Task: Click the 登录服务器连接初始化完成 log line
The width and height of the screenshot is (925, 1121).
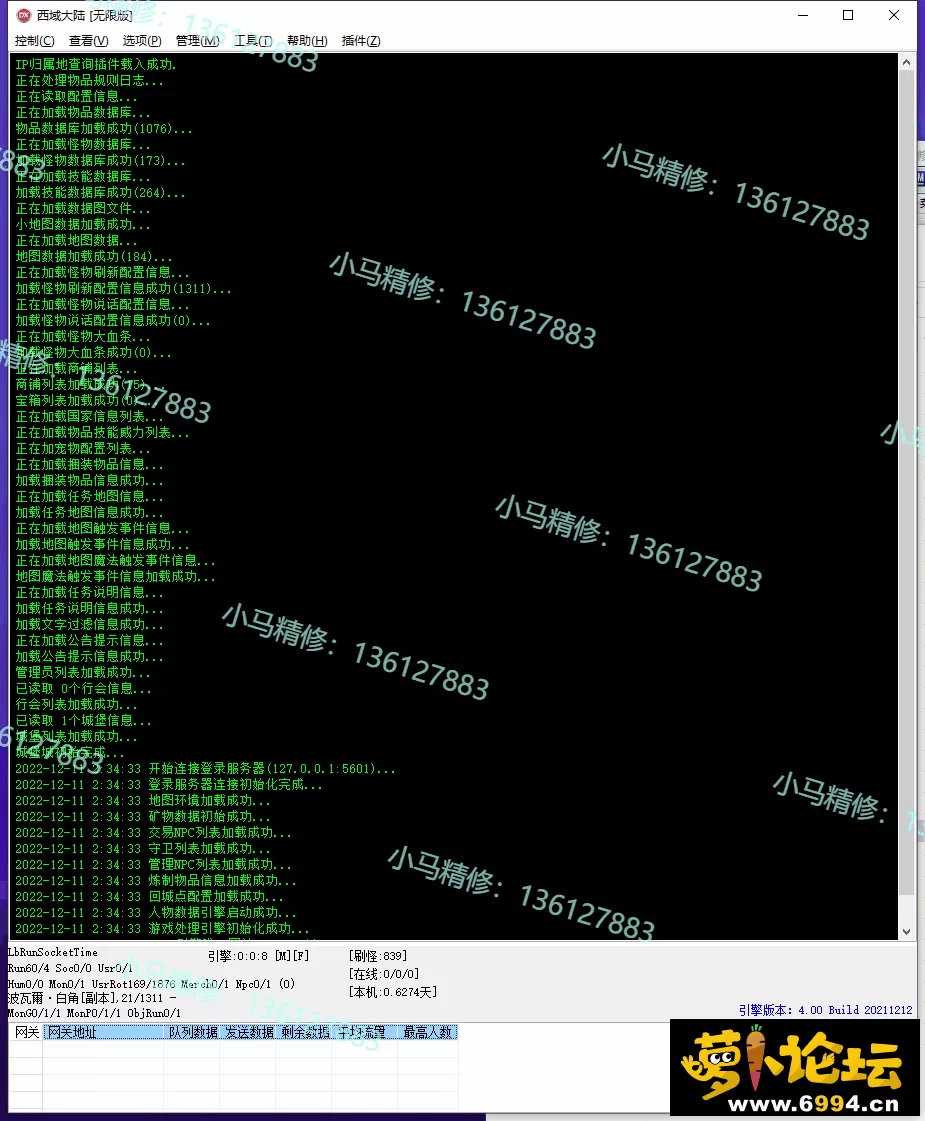Action: click(x=169, y=784)
